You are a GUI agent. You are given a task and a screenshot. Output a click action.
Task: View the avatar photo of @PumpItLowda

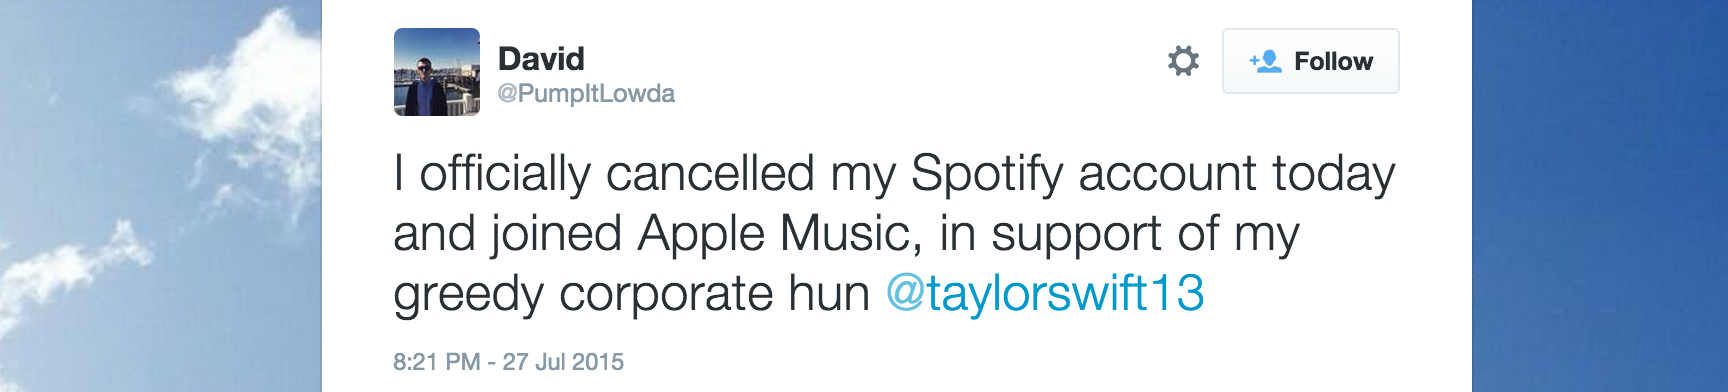(437, 72)
